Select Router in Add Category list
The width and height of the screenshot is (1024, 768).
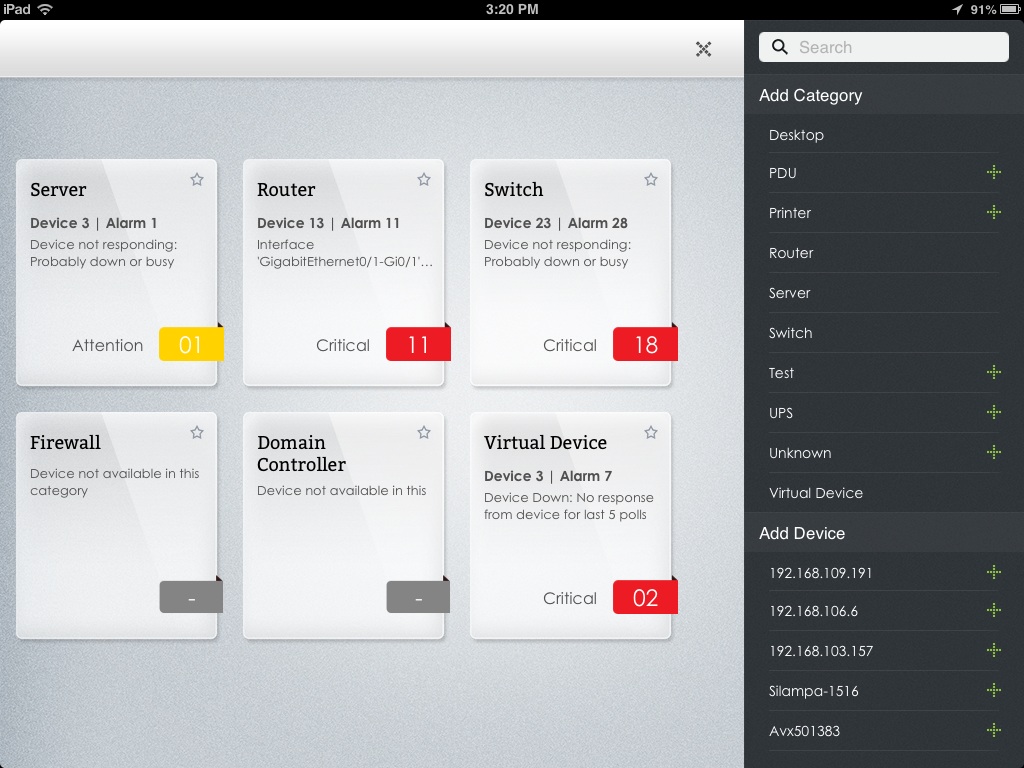(884, 253)
